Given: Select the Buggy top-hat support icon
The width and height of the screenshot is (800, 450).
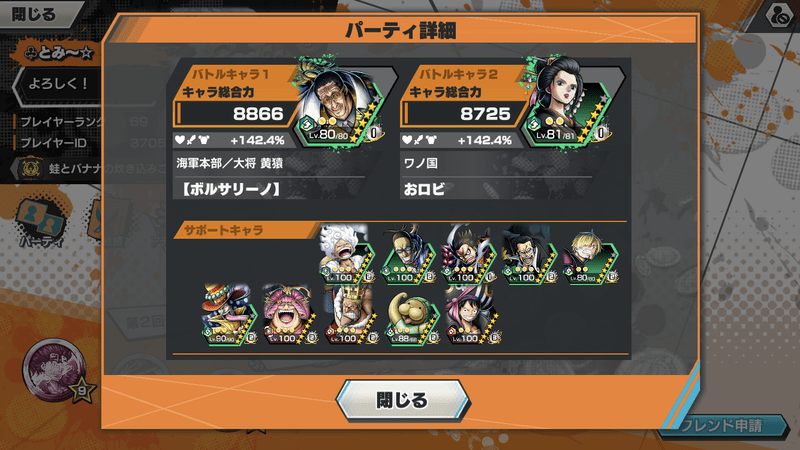Looking at the screenshot, I should coord(229,315).
